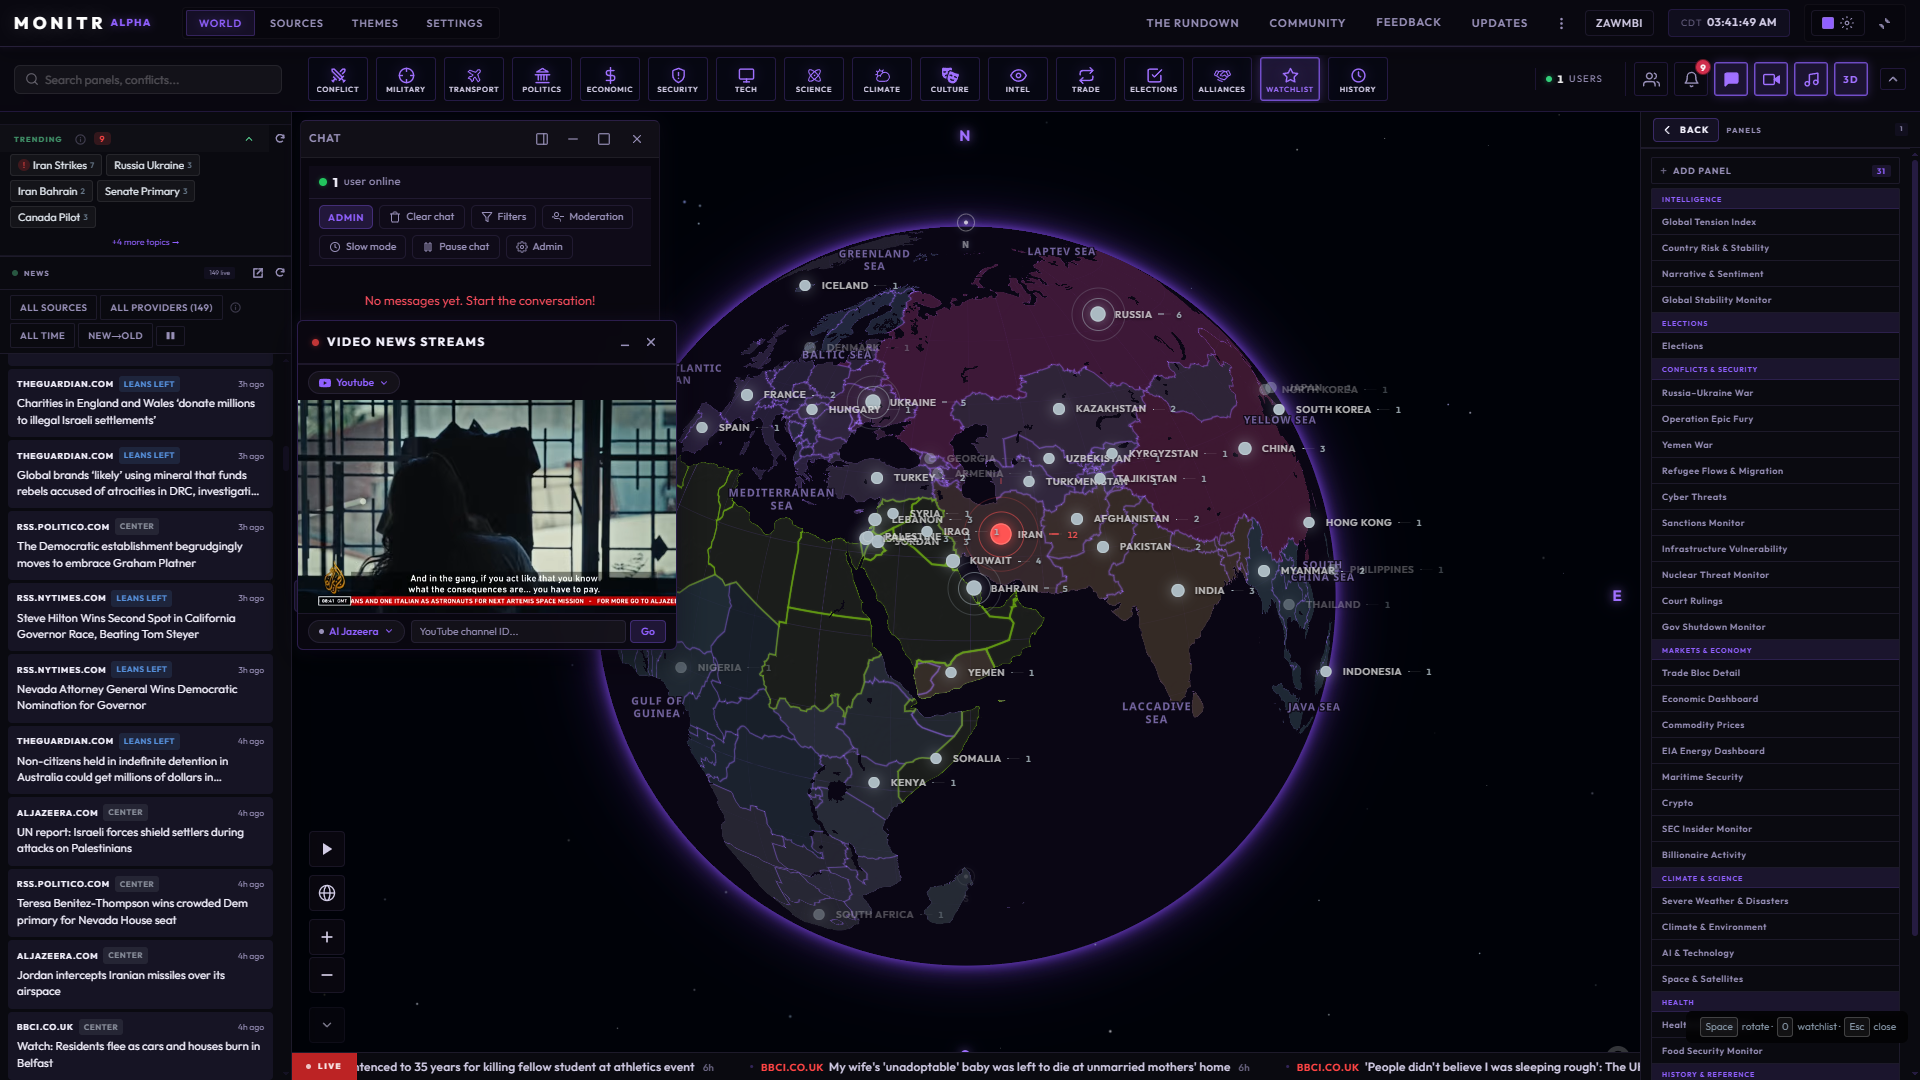Select the Conflict category icon
1920x1080 pixels.
coord(338,79)
